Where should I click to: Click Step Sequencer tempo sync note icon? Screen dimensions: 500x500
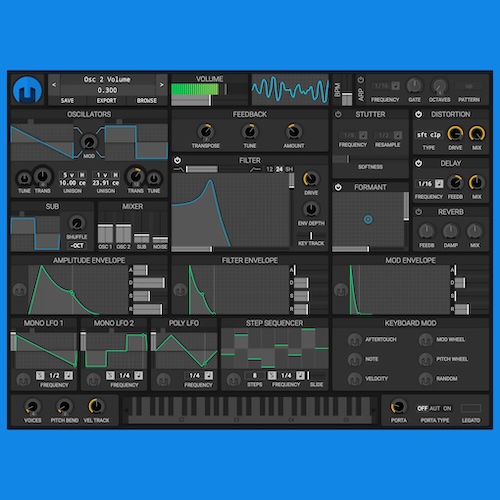(300, 376)
